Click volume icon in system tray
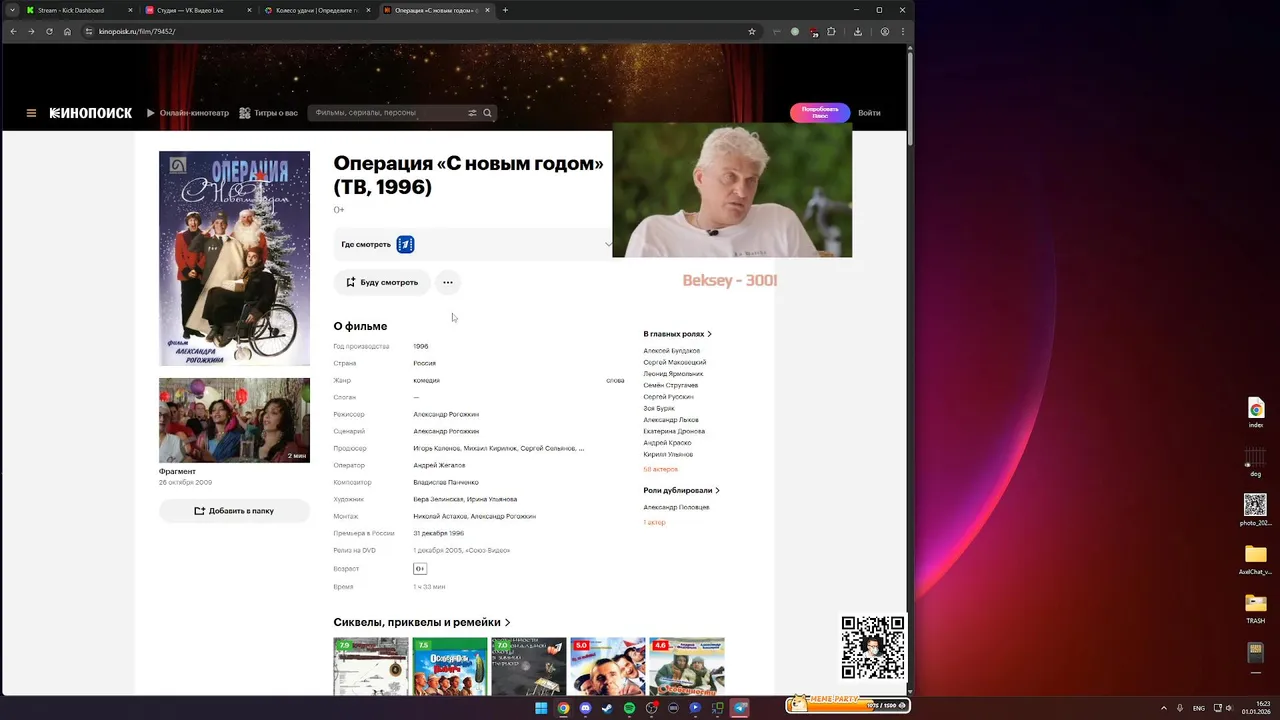Screen dimensions: 1280x720 pyautogui.click(x=1229, y=708)
